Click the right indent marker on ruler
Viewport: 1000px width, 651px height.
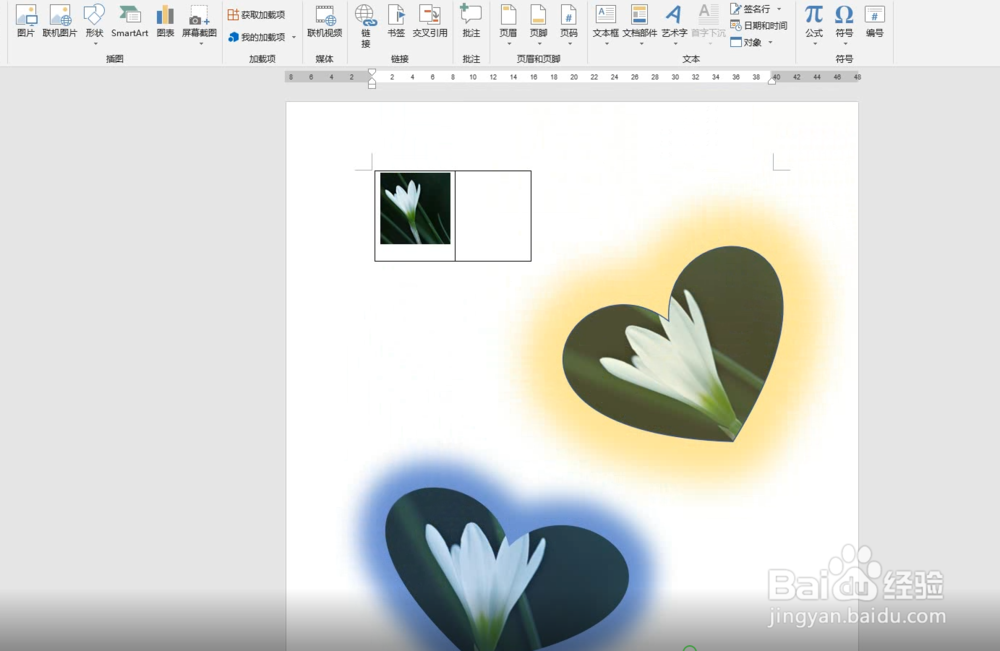tap(772, 80)
